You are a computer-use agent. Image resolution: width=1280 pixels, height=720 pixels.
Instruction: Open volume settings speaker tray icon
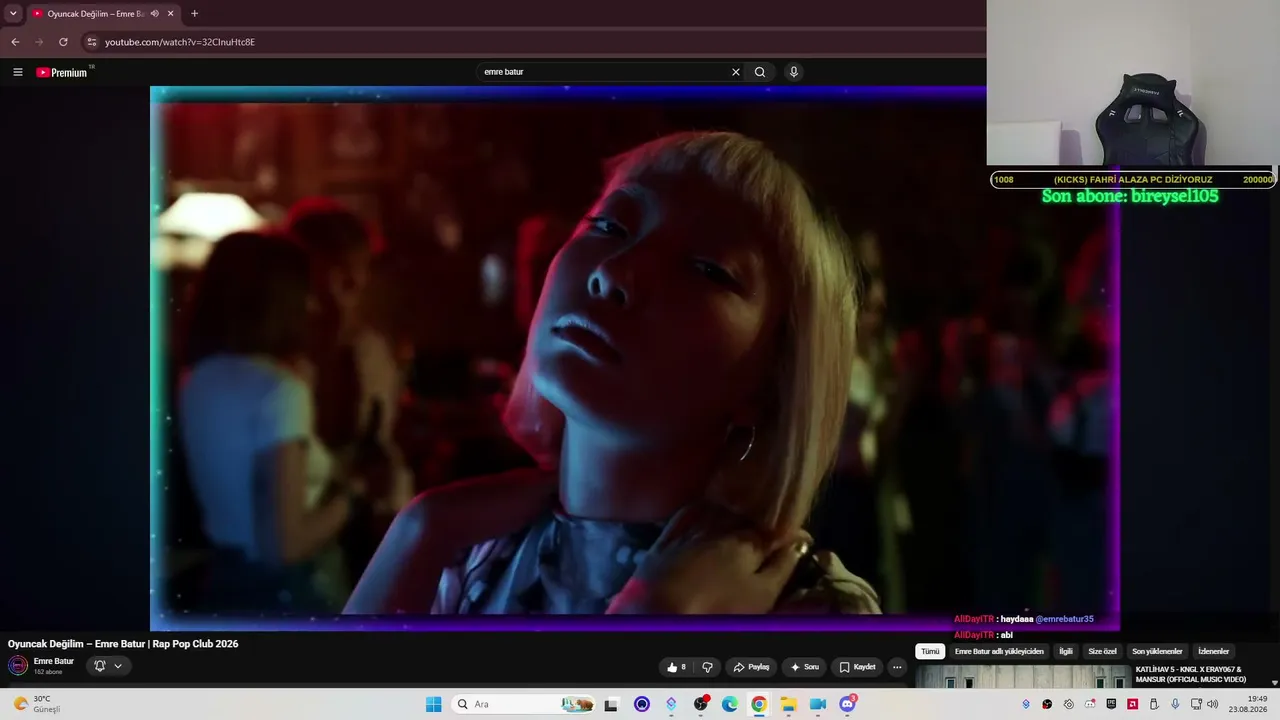[x=1212, y=704]
